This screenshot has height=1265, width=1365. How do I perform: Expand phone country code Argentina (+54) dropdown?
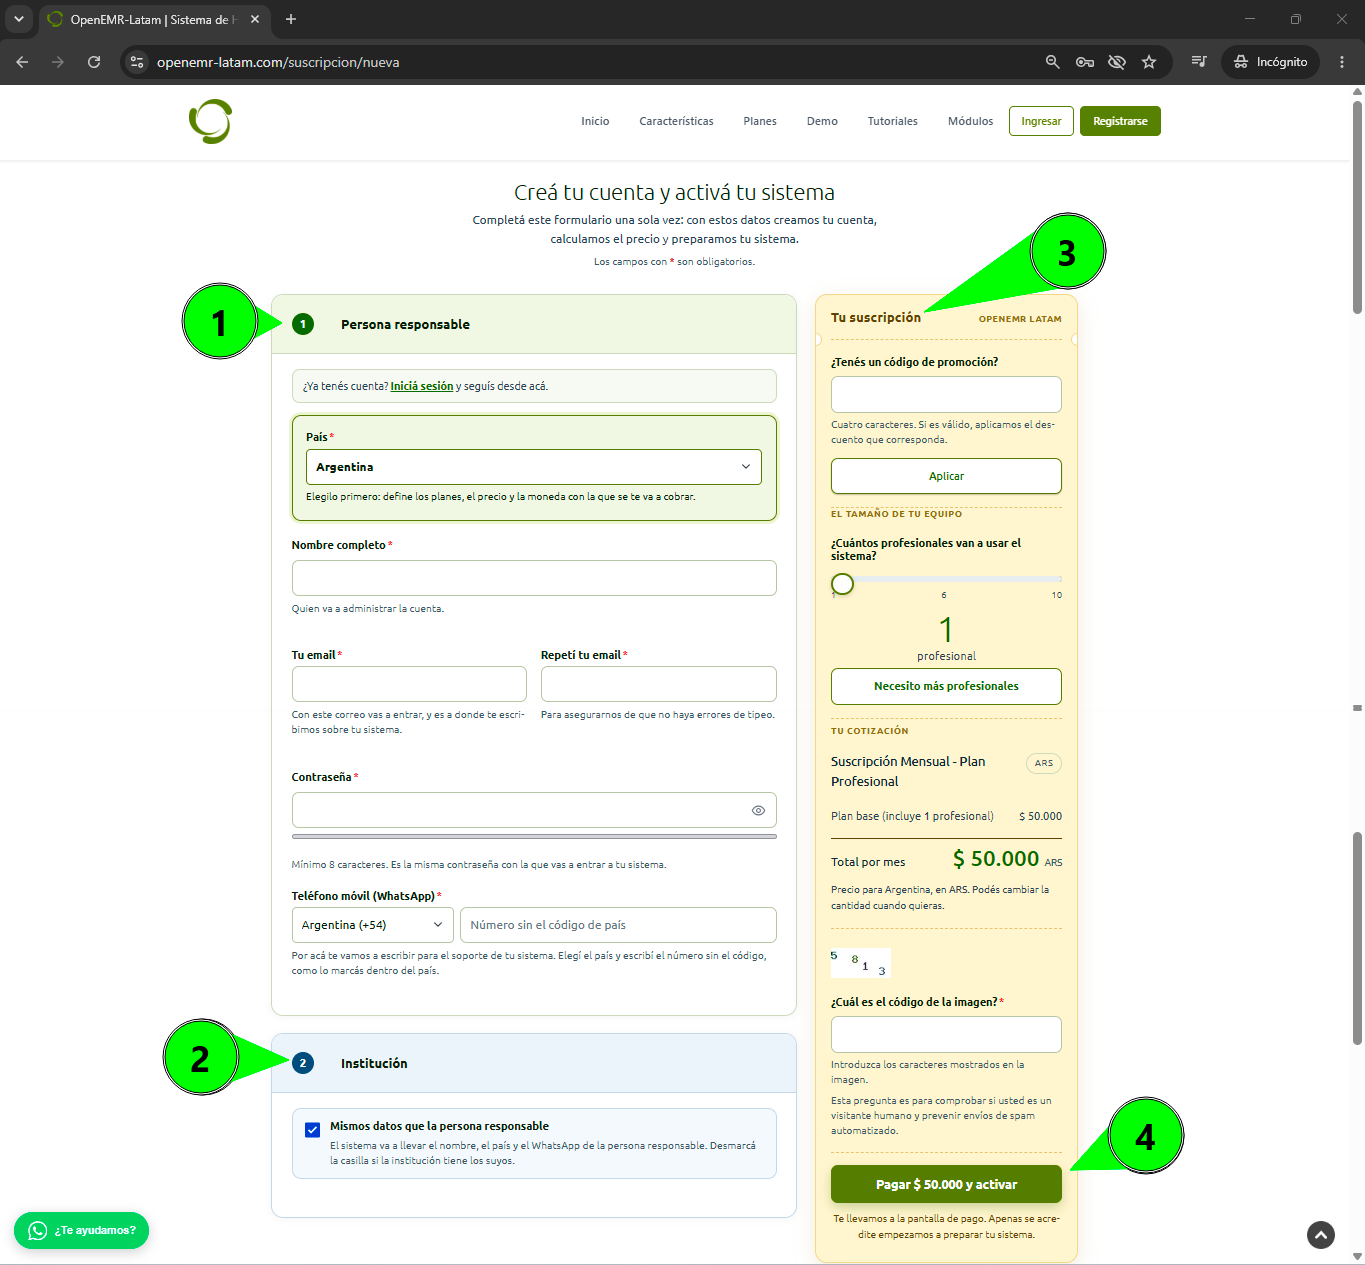tap(372, 925)
